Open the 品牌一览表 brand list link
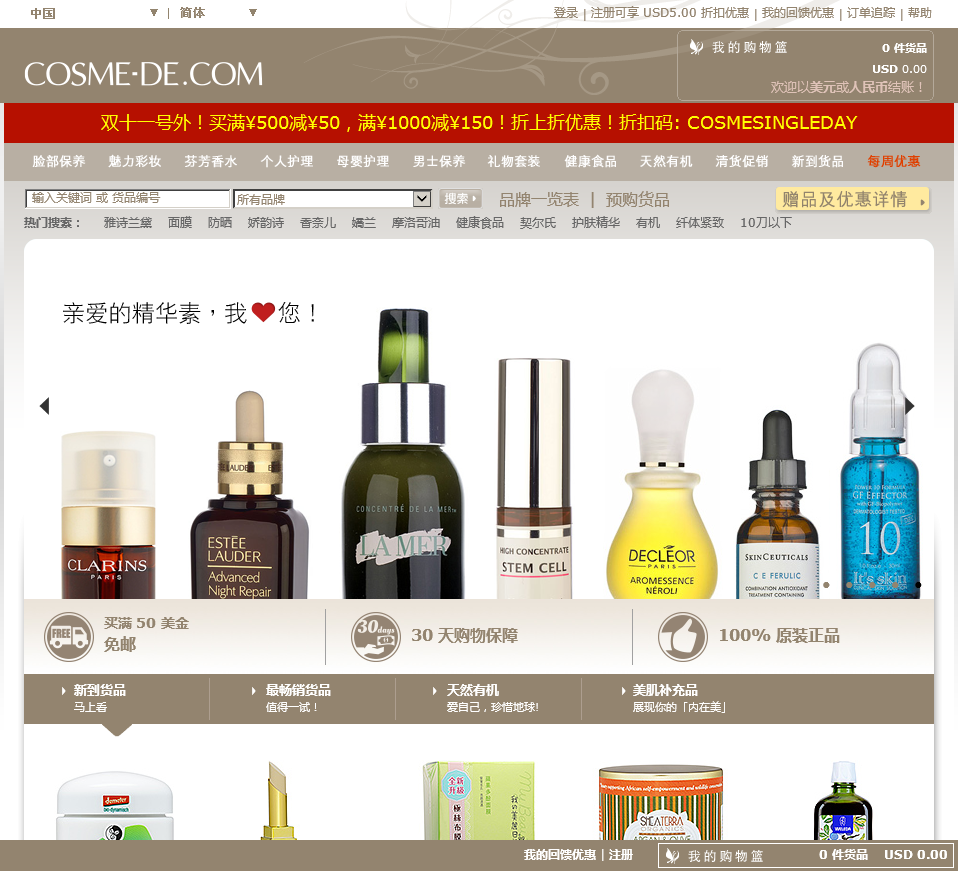The width and height of the screenshot is (958, 871). tap(539, 200)
